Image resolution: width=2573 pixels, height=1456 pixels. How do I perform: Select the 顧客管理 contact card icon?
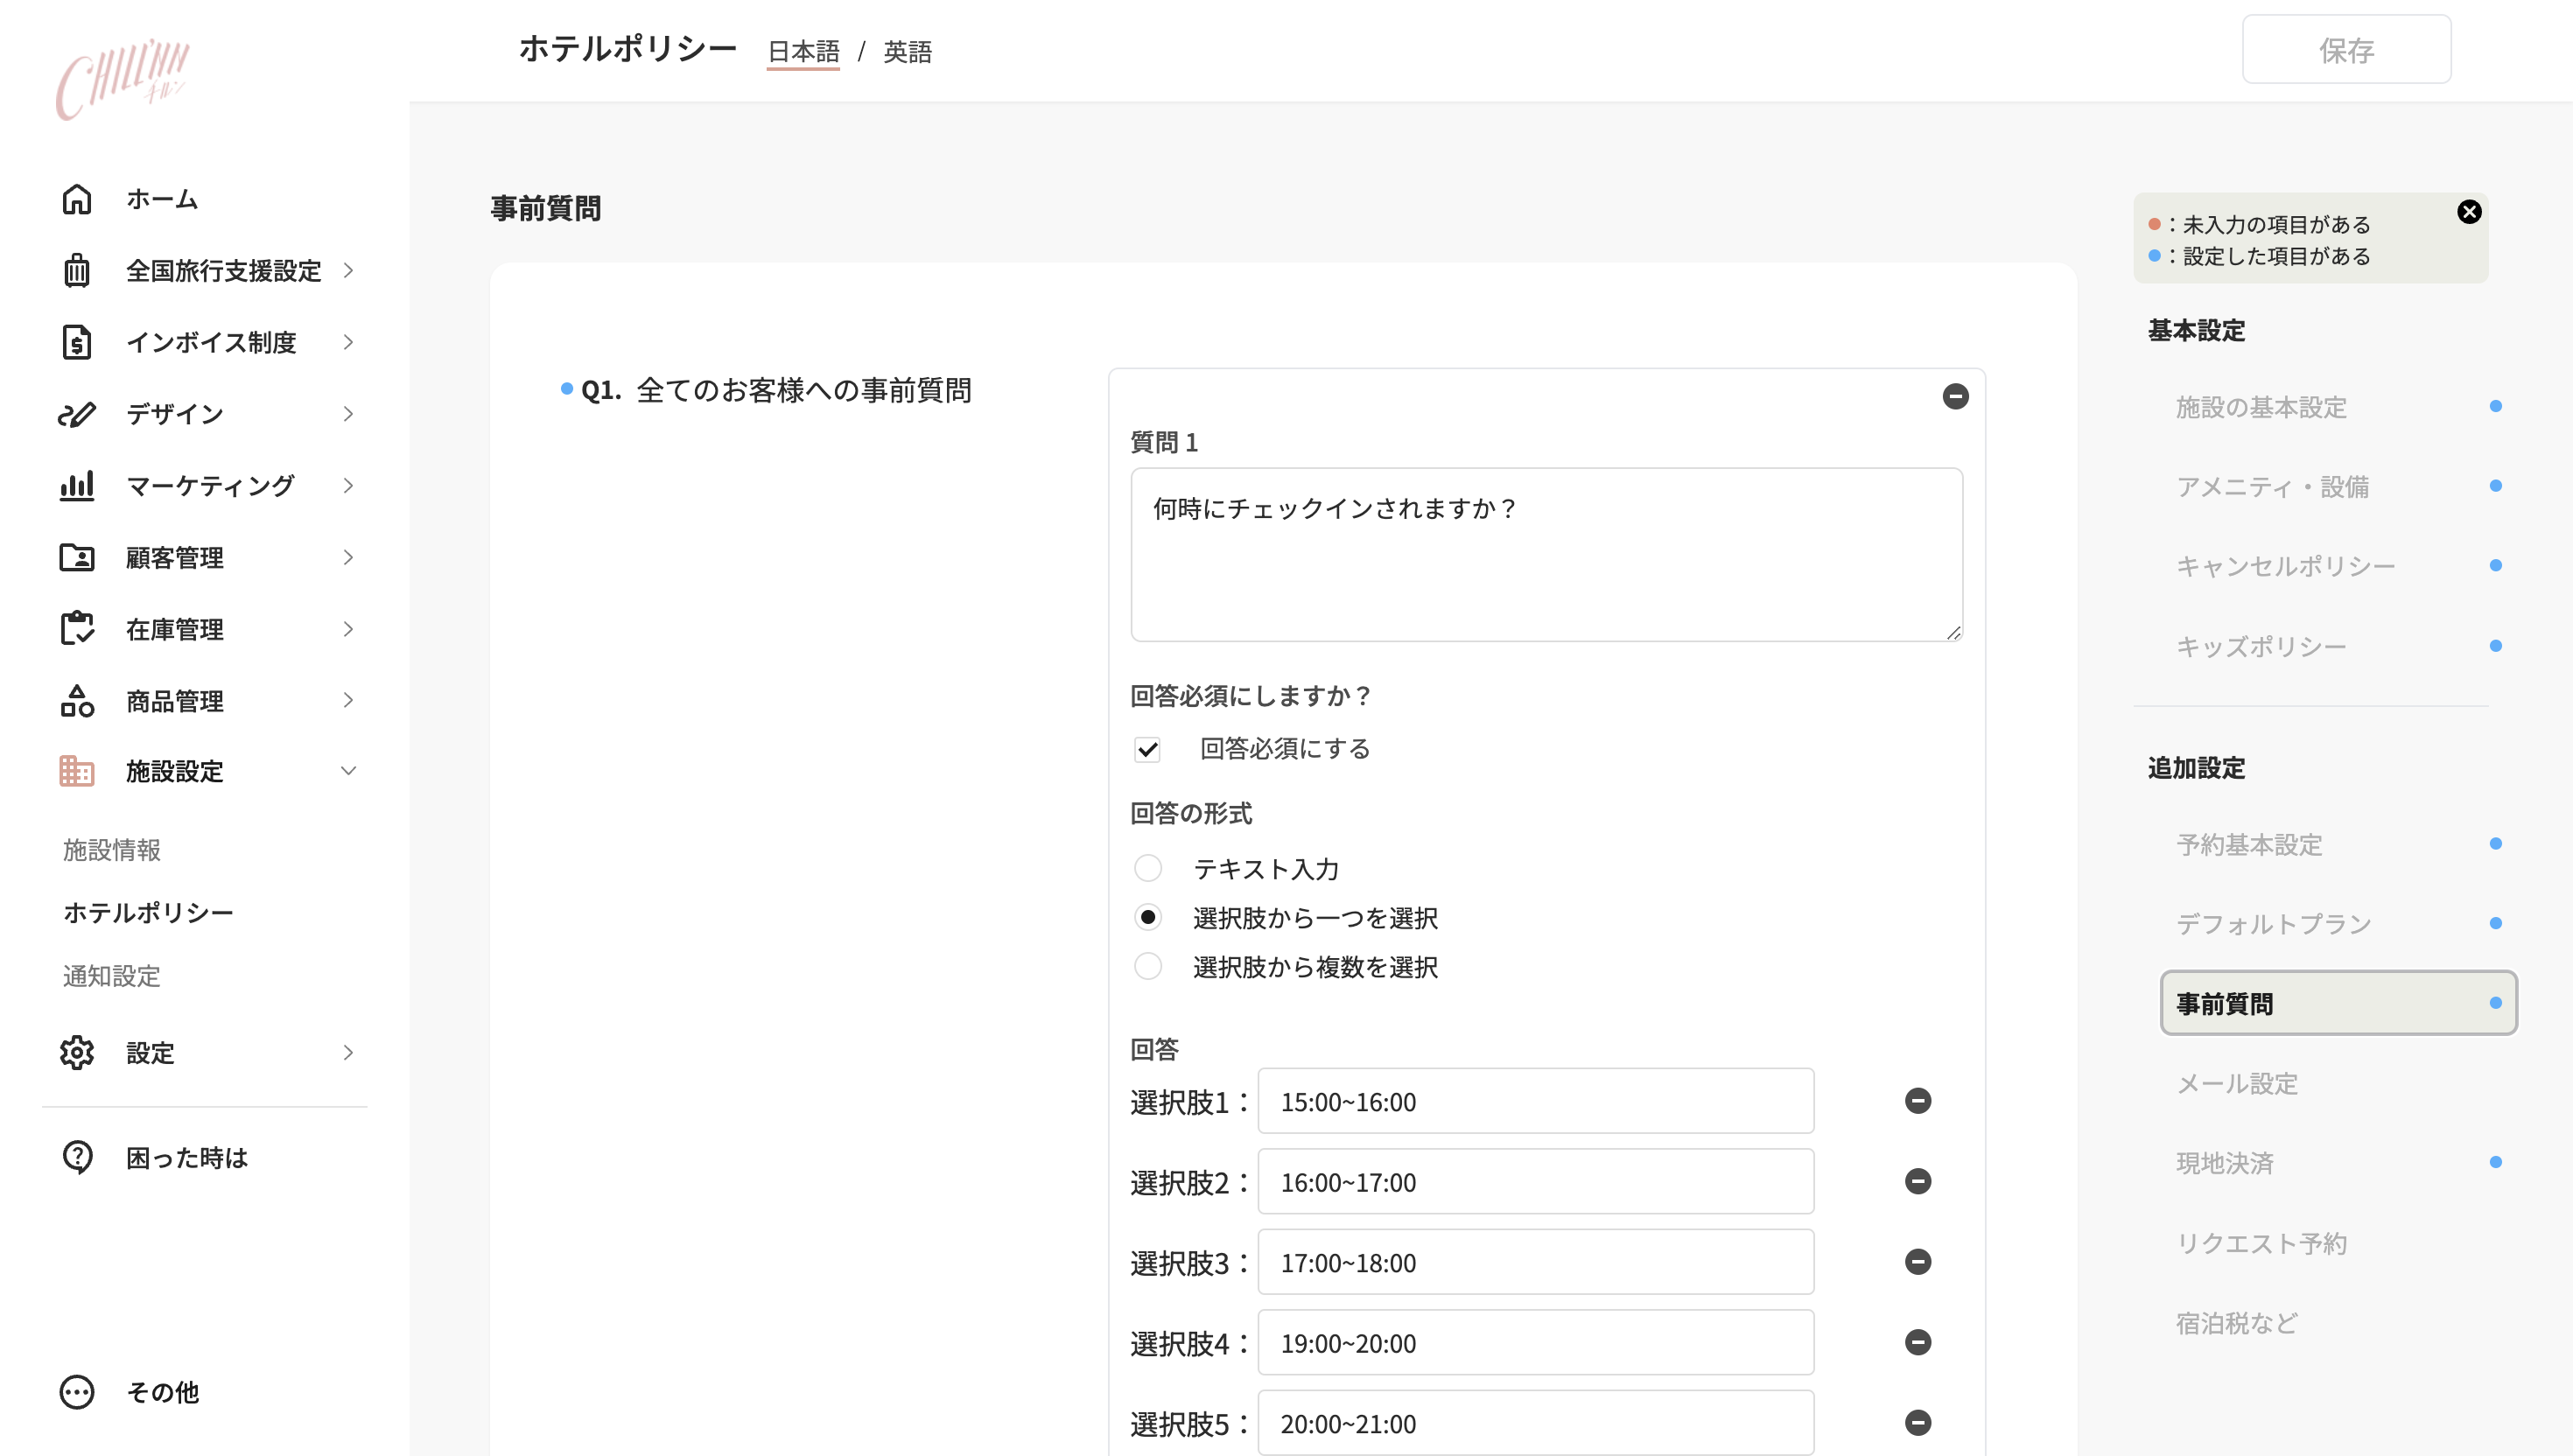point(77,558)
